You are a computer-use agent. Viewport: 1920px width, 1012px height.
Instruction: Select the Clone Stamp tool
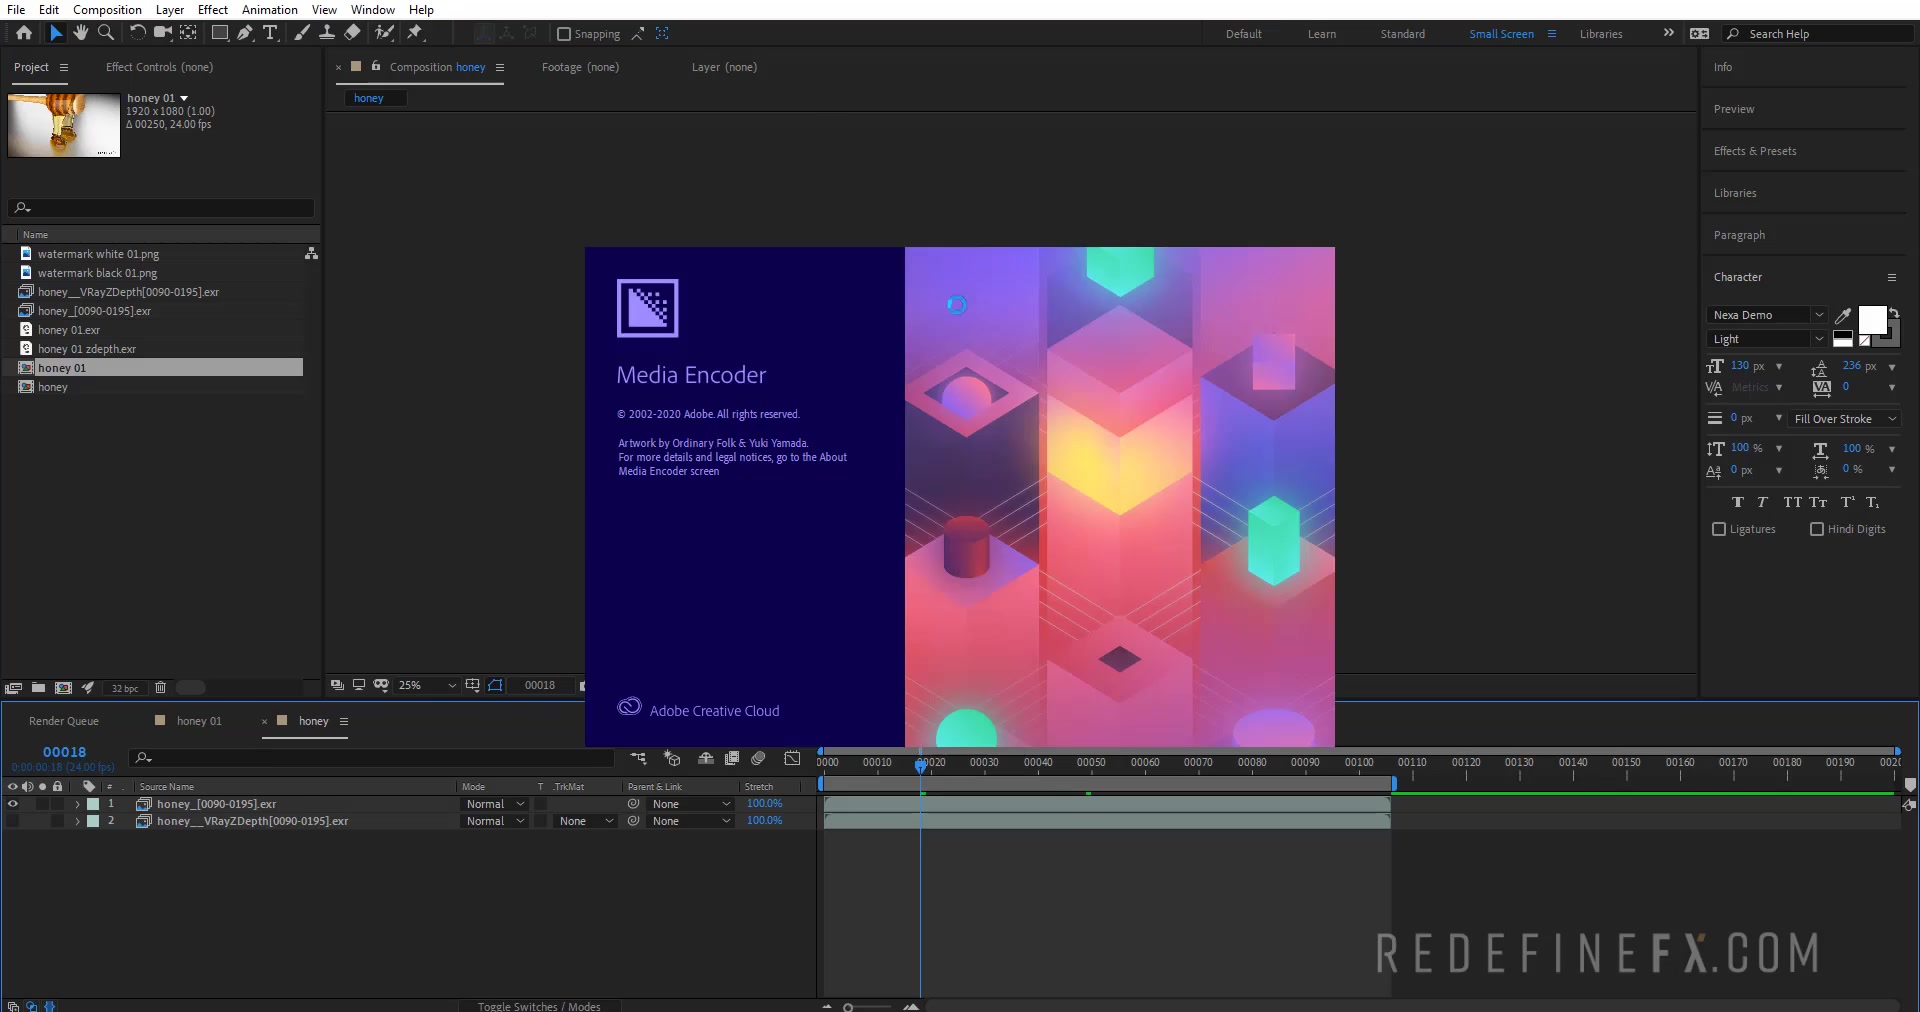(326, 33)
